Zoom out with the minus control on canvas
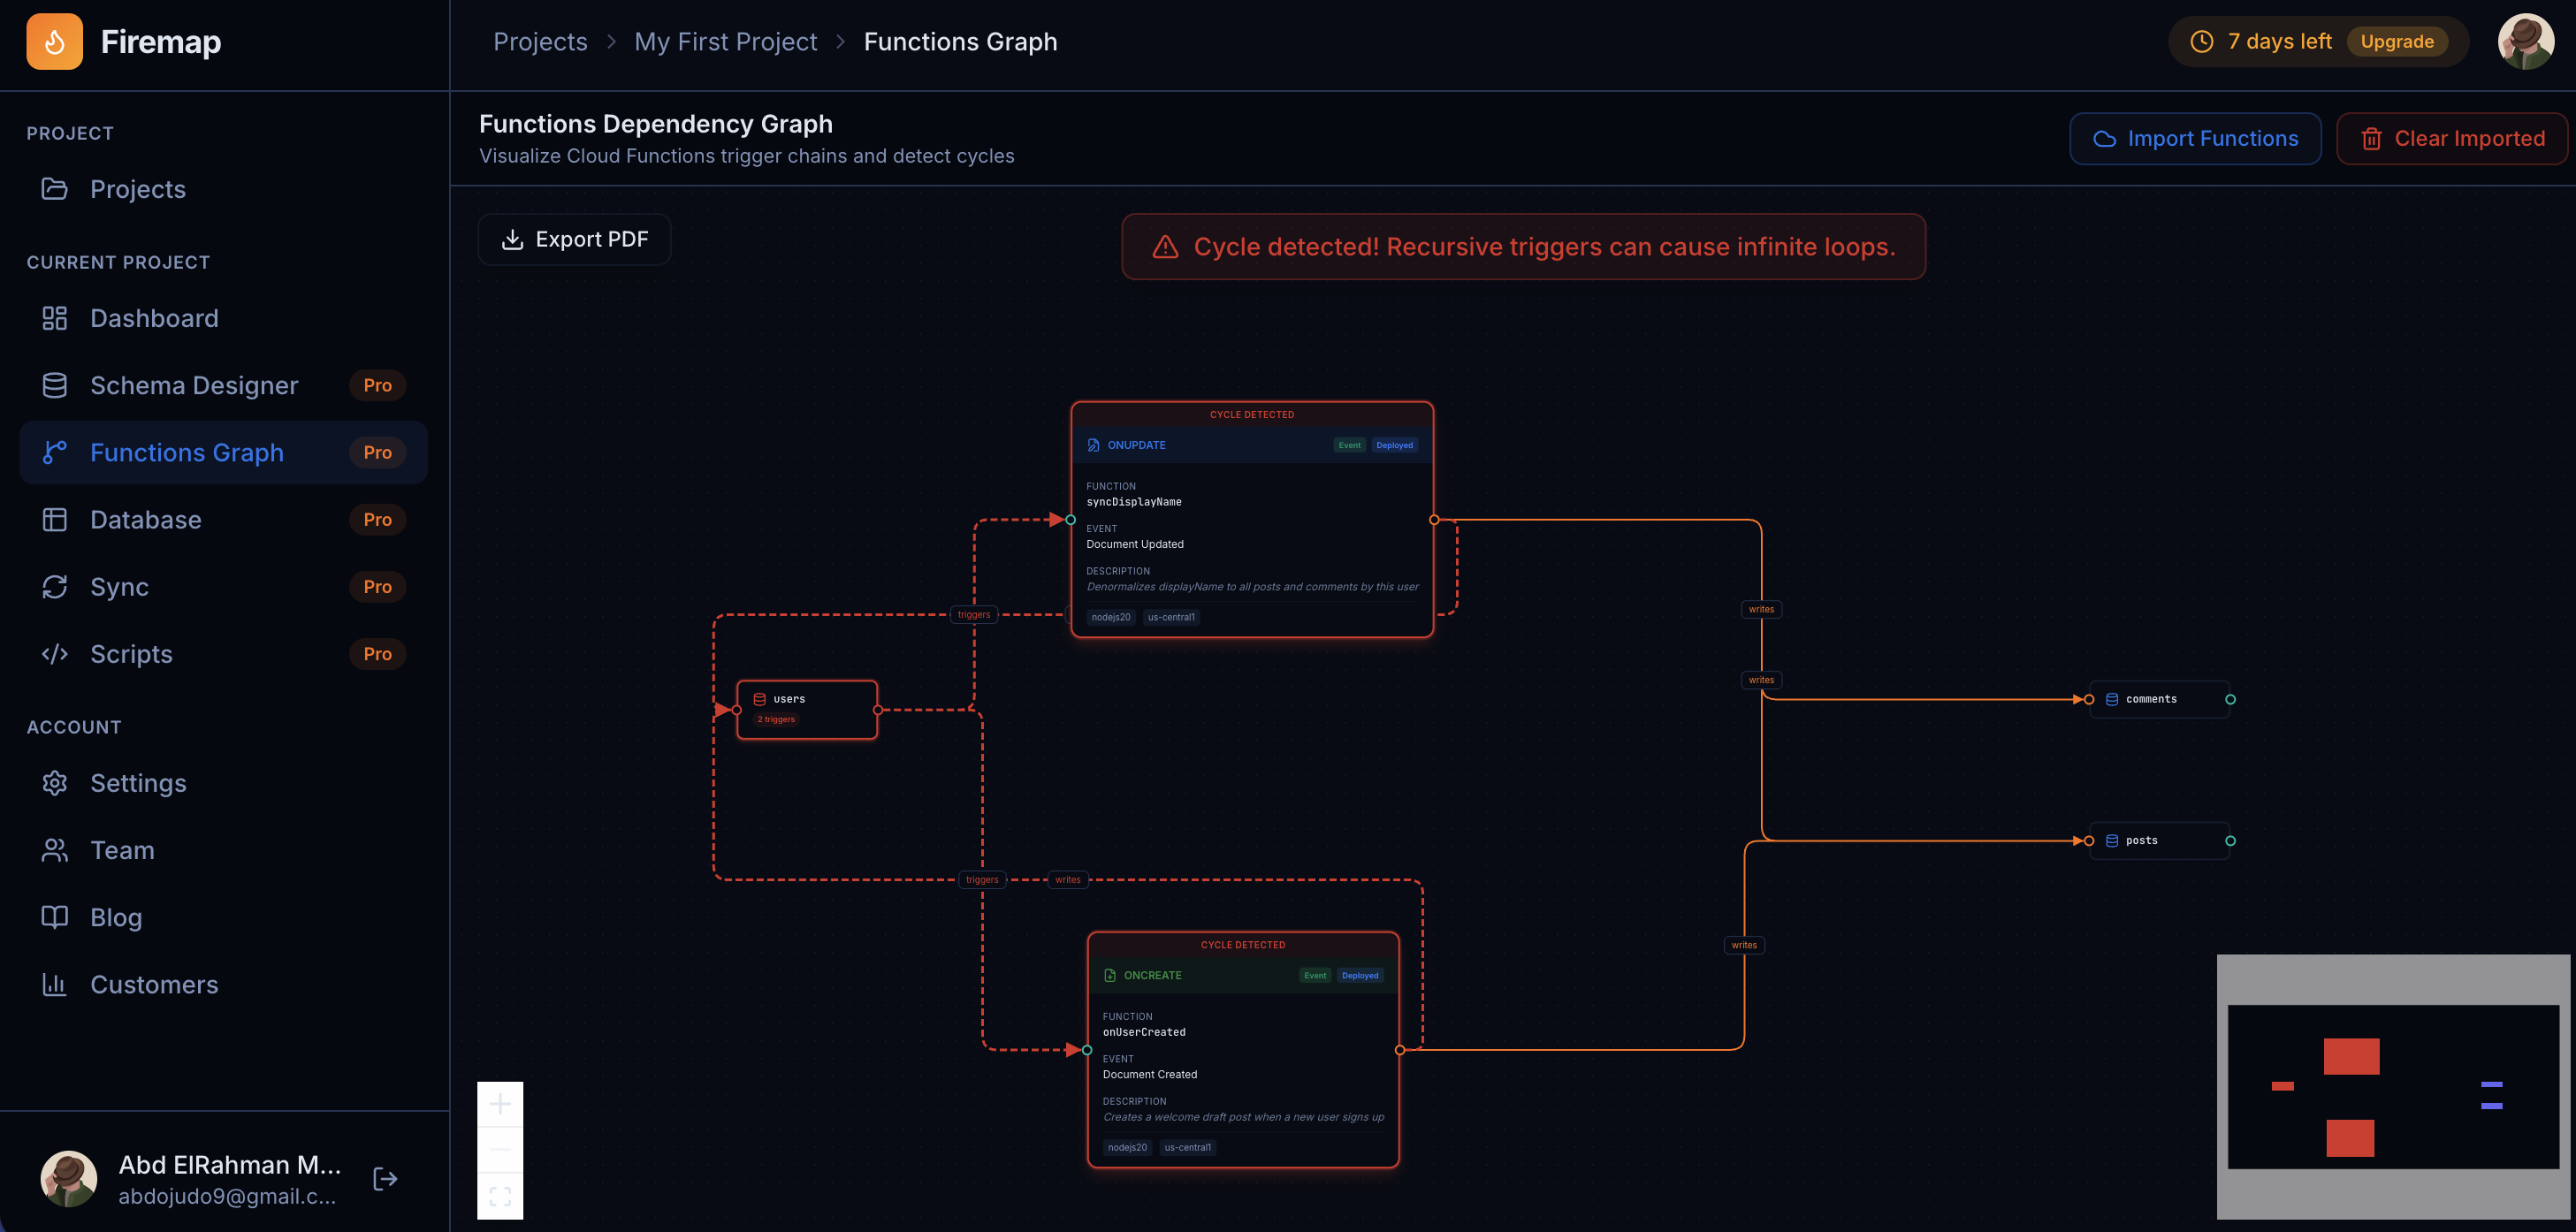 [x=500, y=1150]
